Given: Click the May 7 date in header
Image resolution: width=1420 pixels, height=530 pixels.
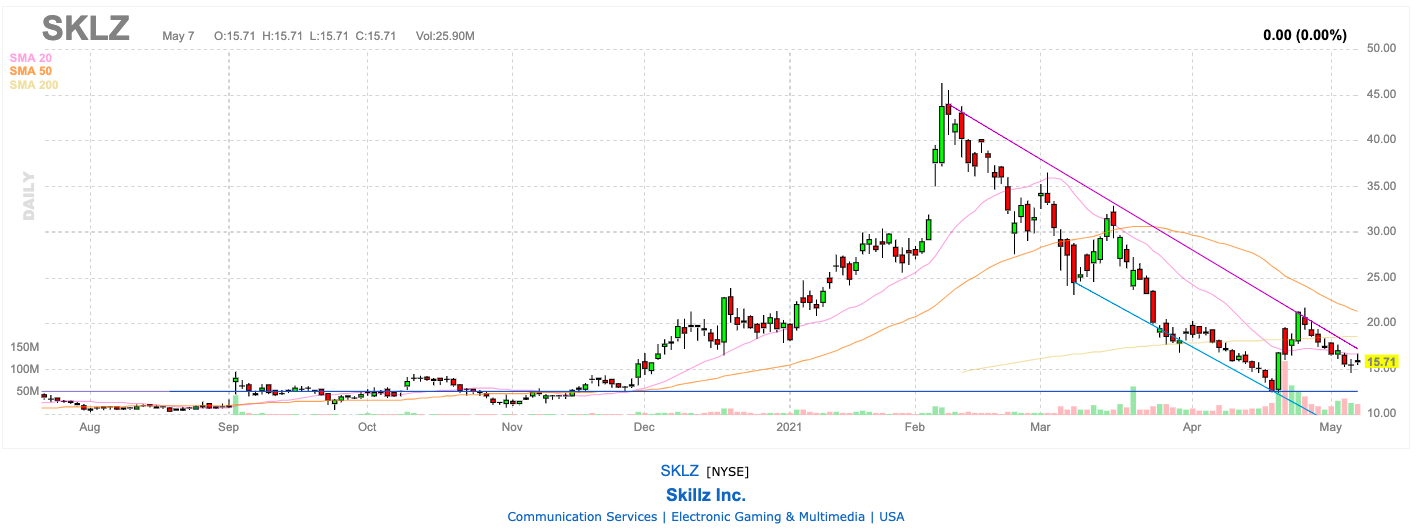Looking at the screenshot, I should coord(178,36).
